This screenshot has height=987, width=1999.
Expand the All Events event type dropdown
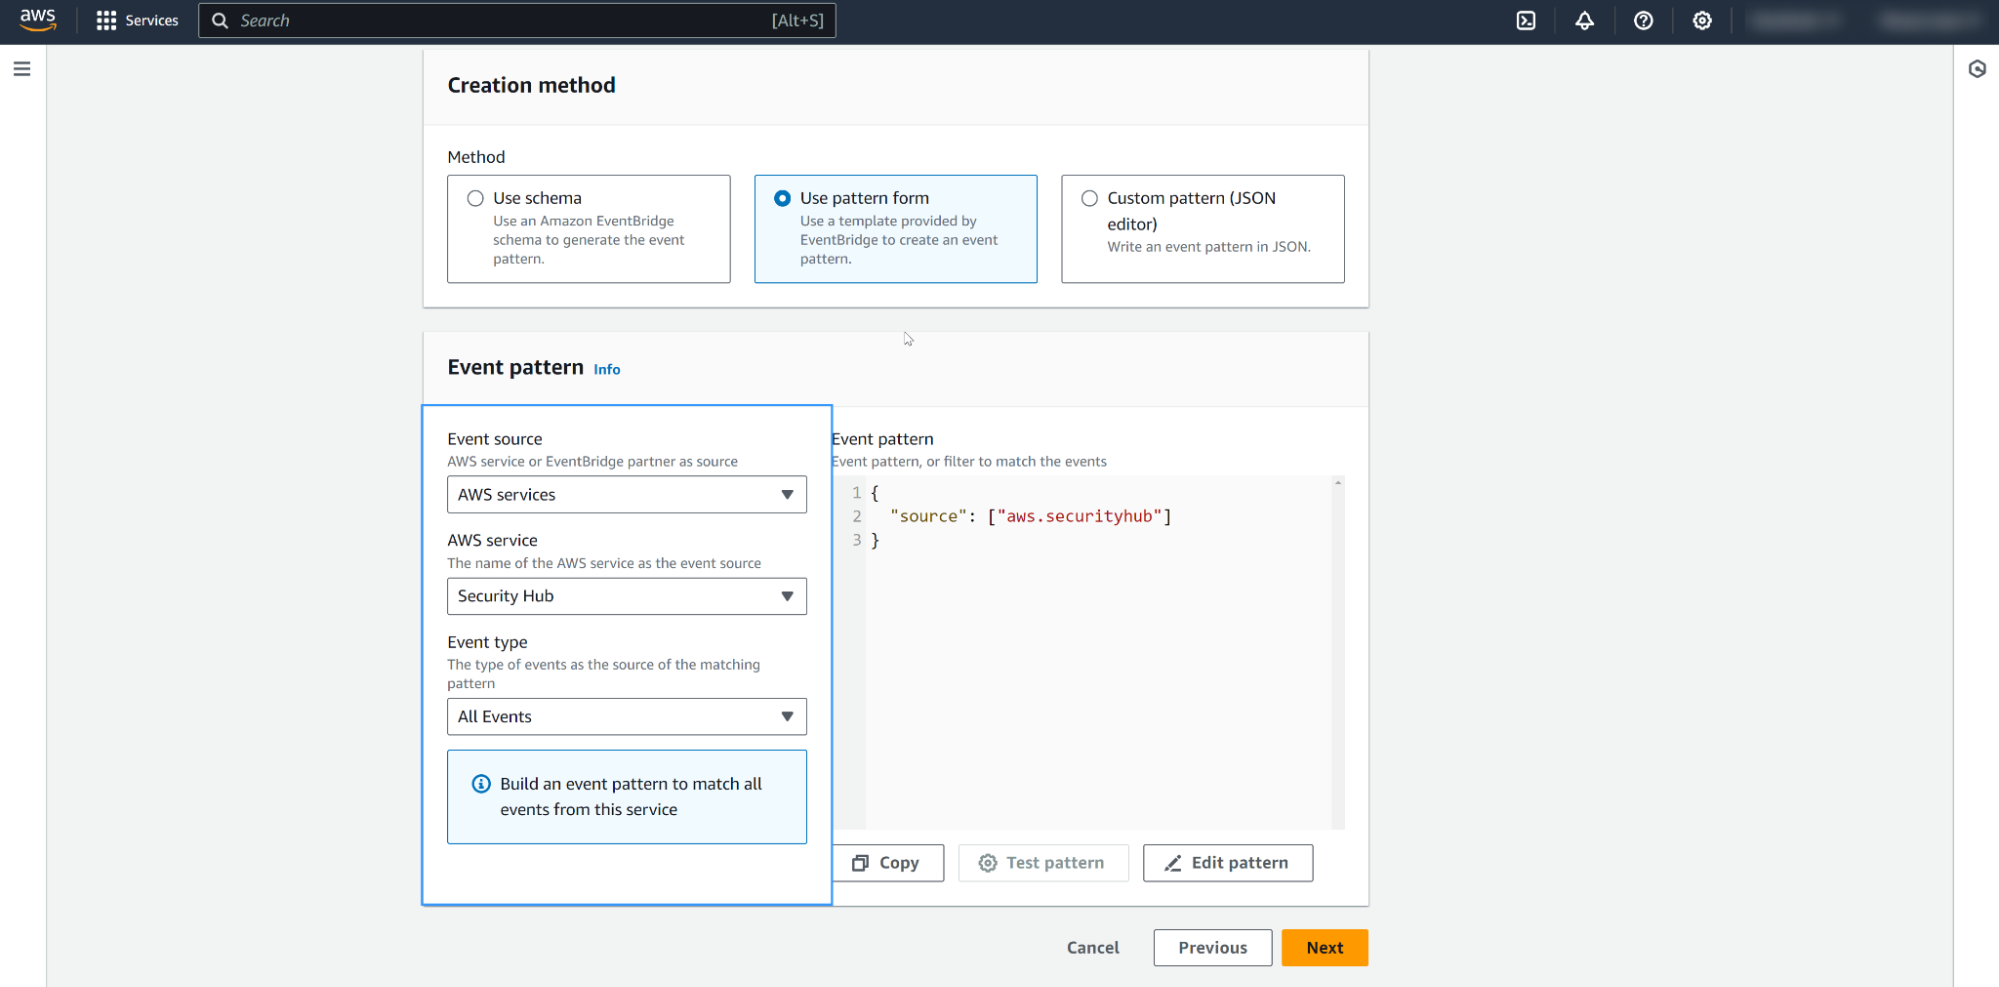(x=626, y=716)
